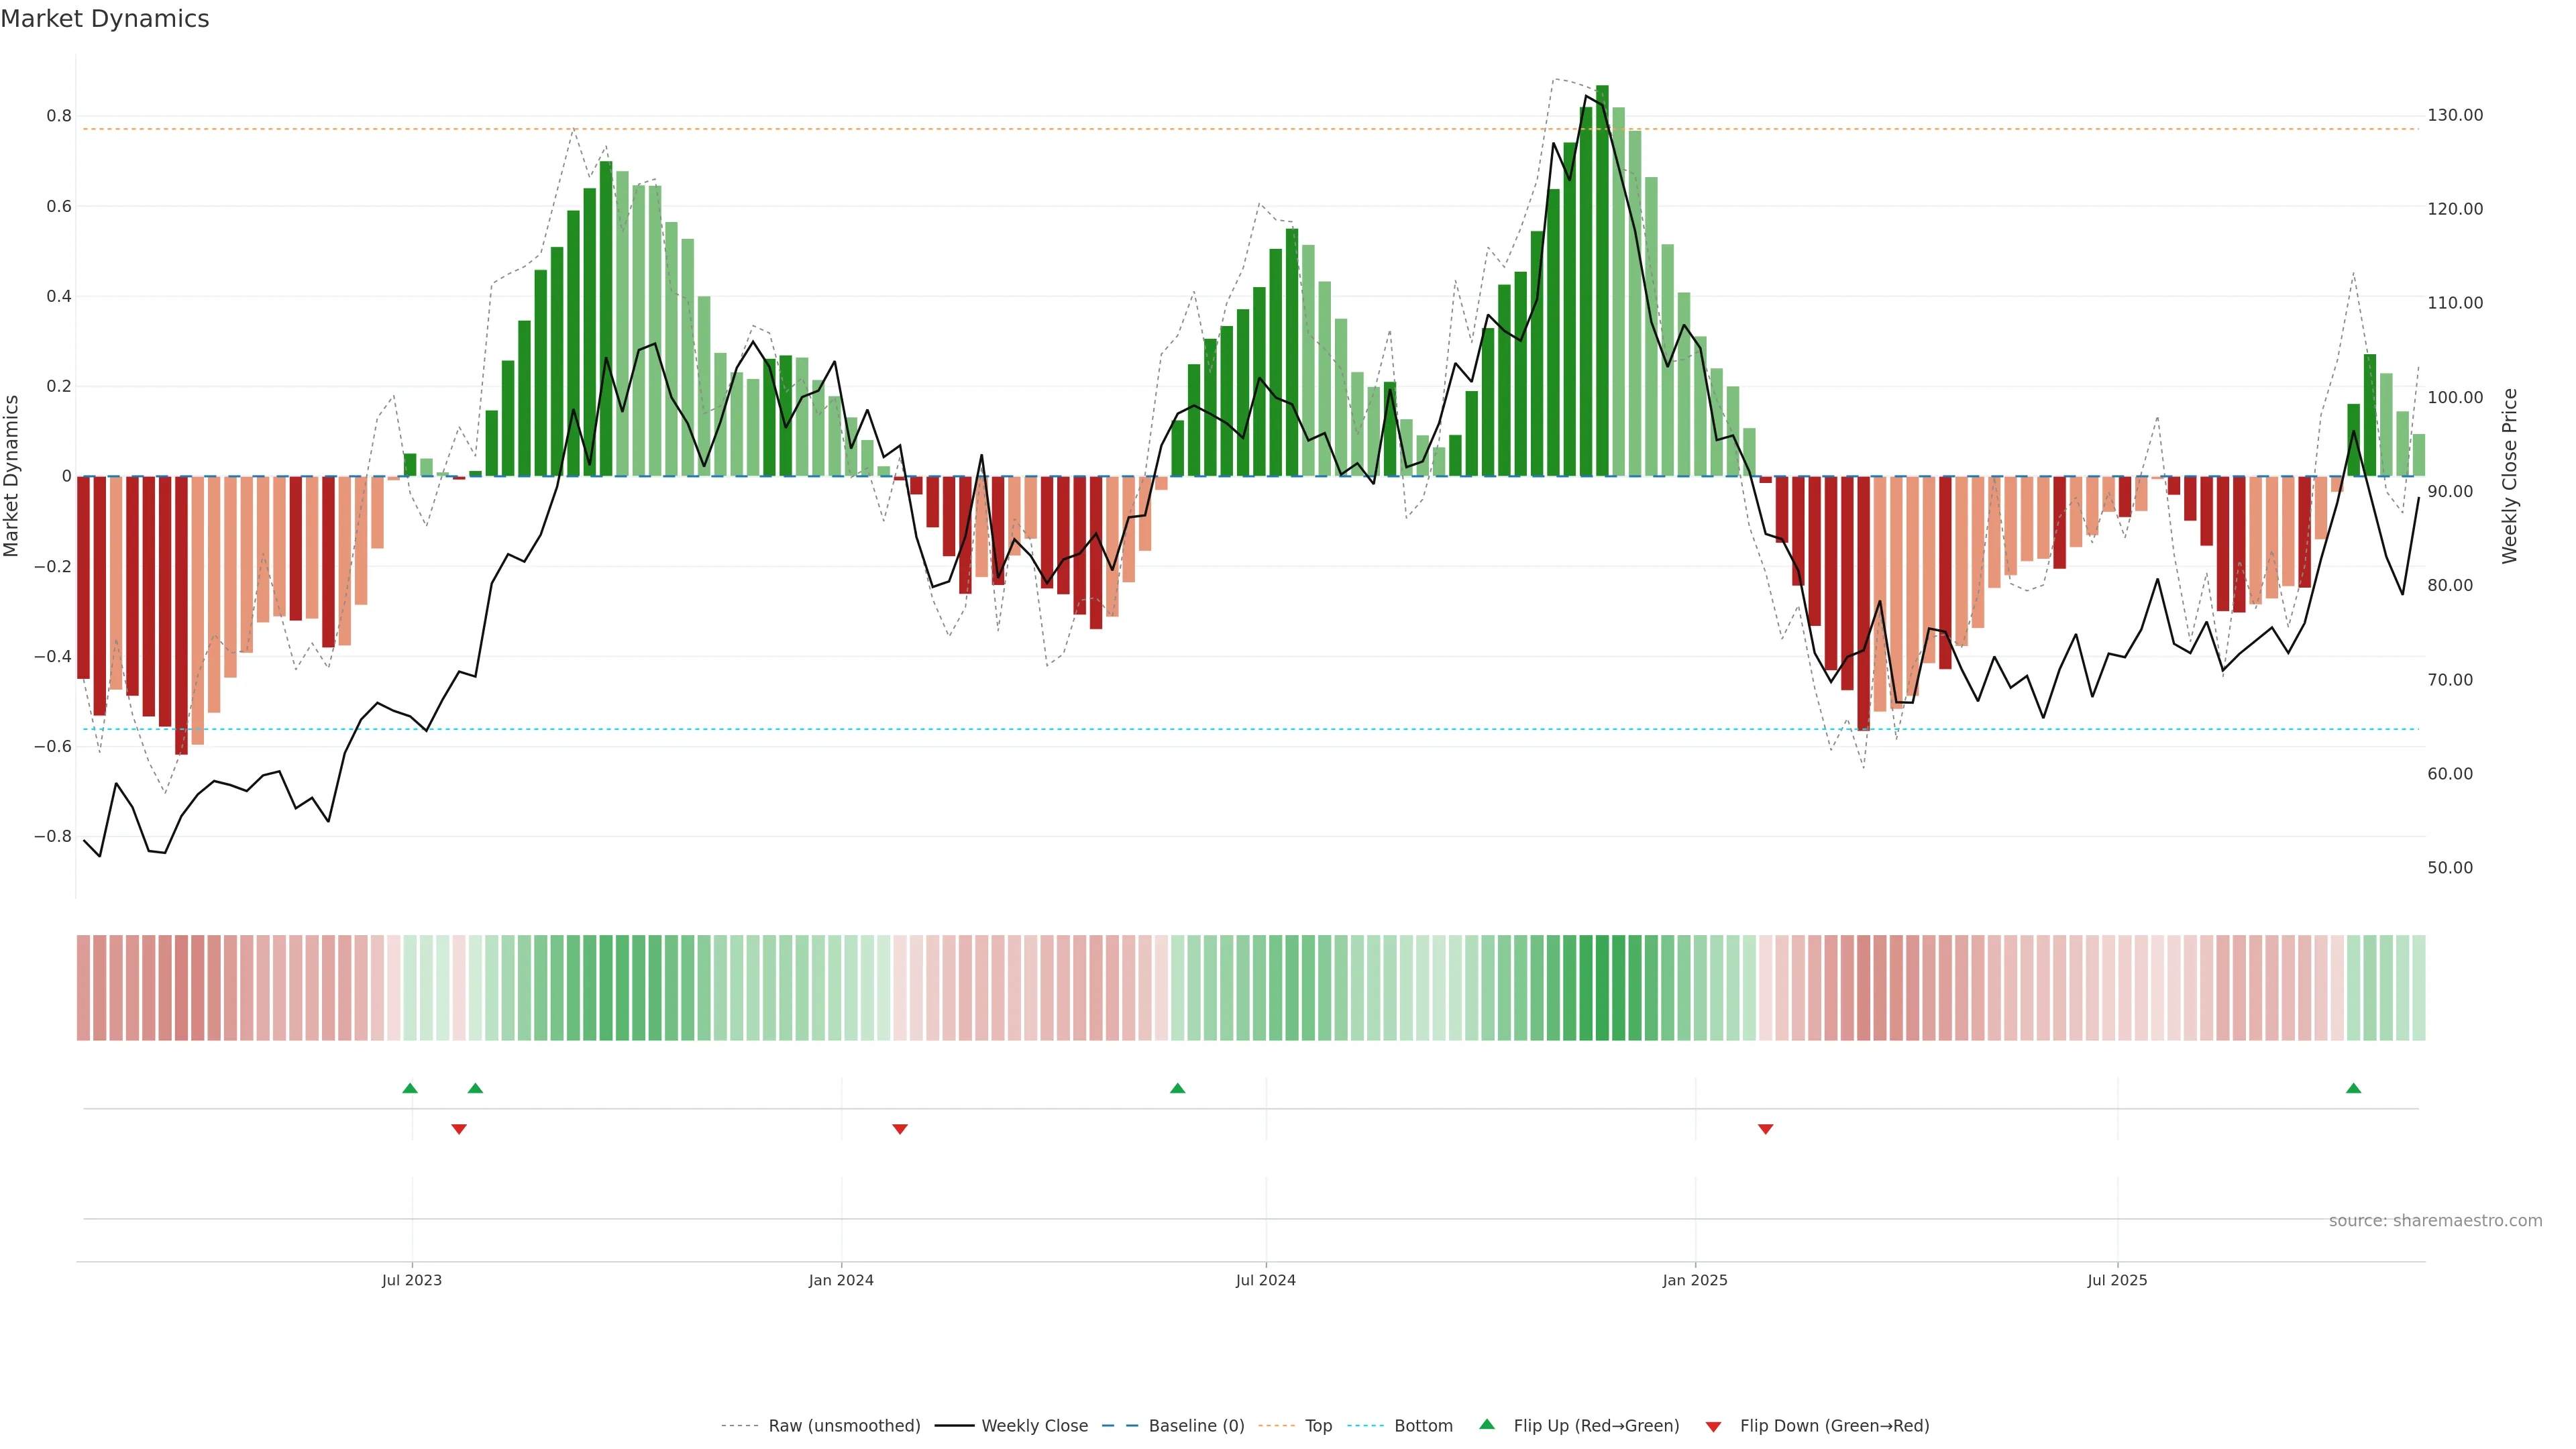The image size is (2576, 1449).
Task: Toggle the Baseline (0) legend entry
Action: click(x=1196, y=1426)
